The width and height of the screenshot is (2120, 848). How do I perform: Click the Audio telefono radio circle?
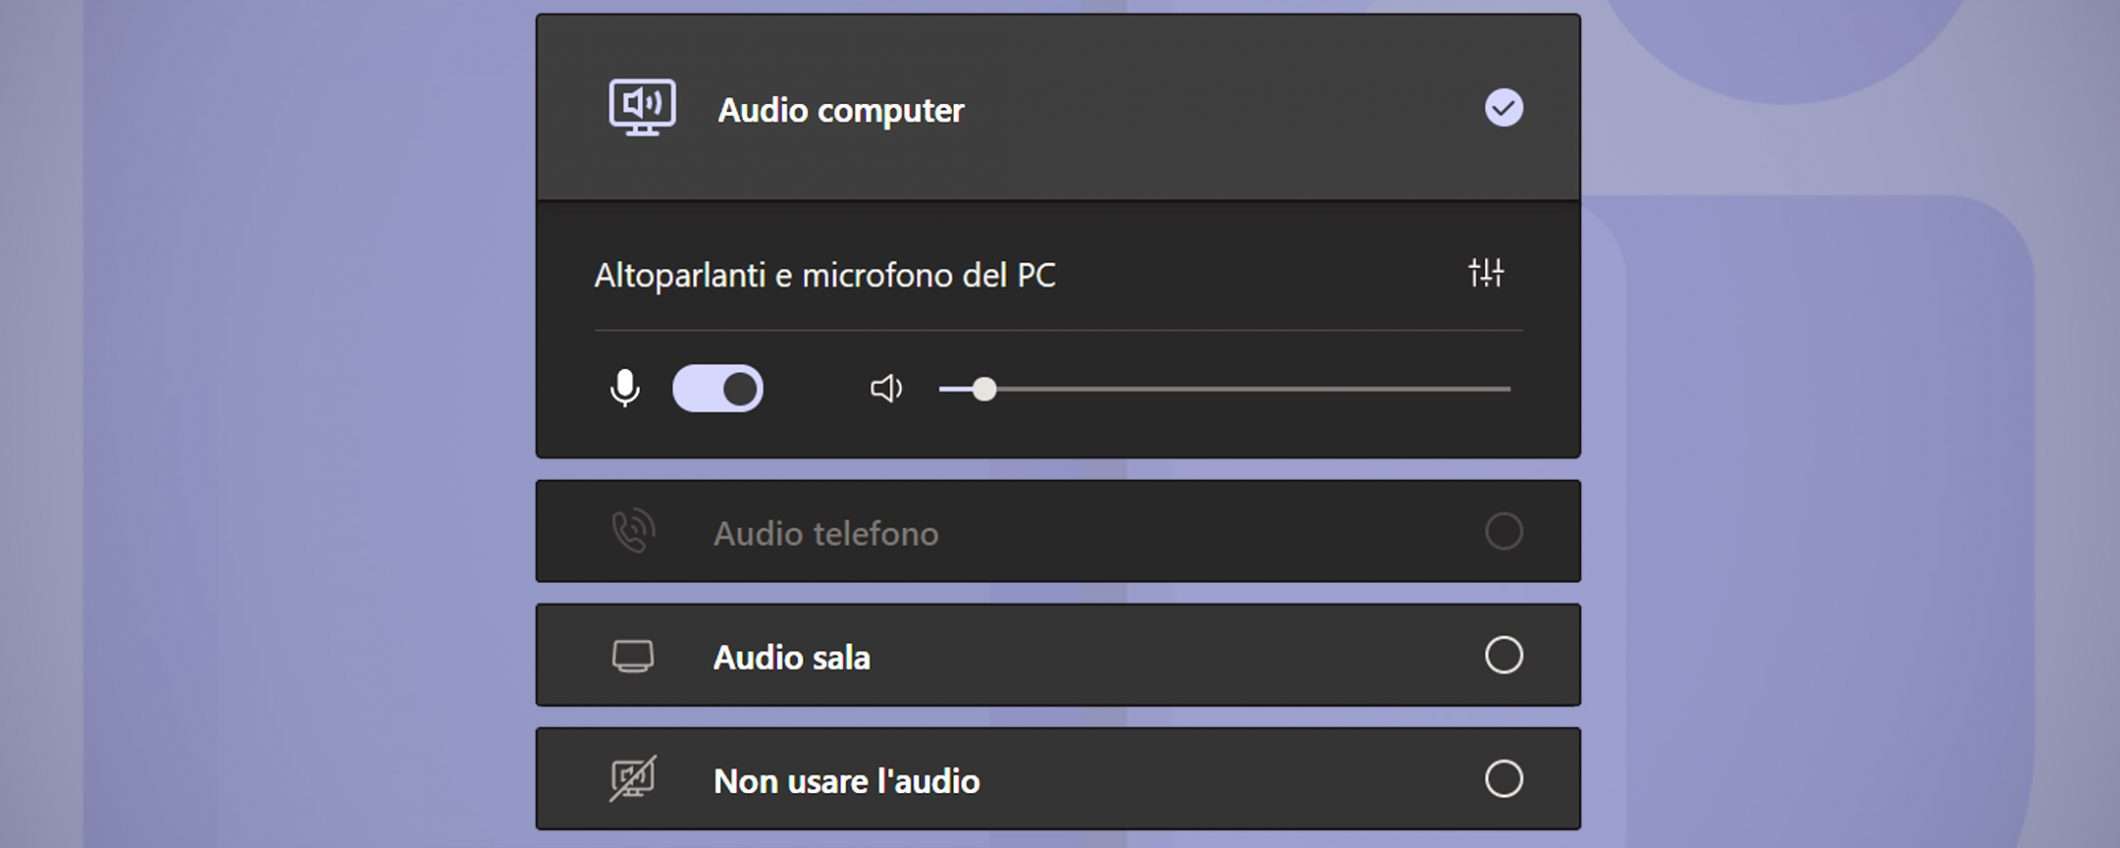1503,532
